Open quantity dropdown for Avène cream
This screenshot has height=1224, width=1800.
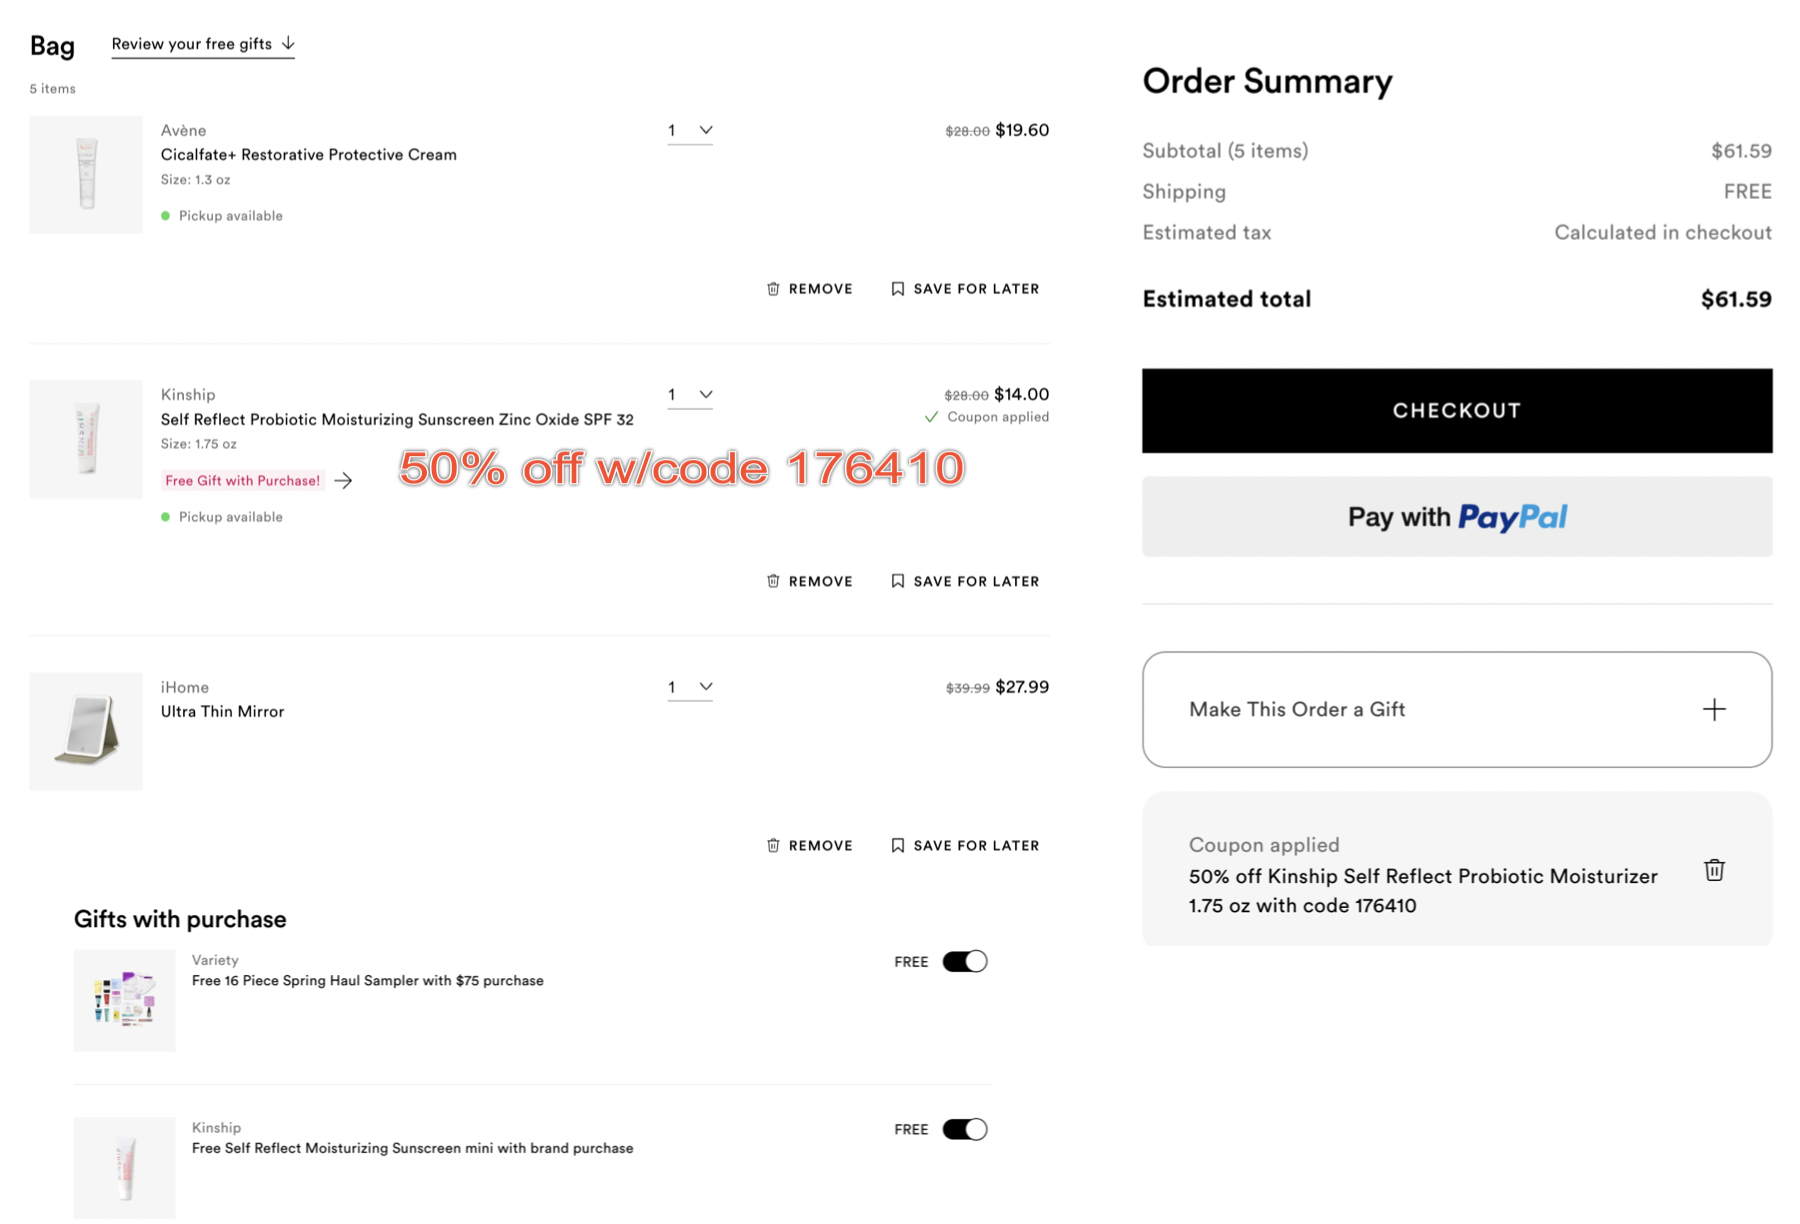(x=690, y=131)
